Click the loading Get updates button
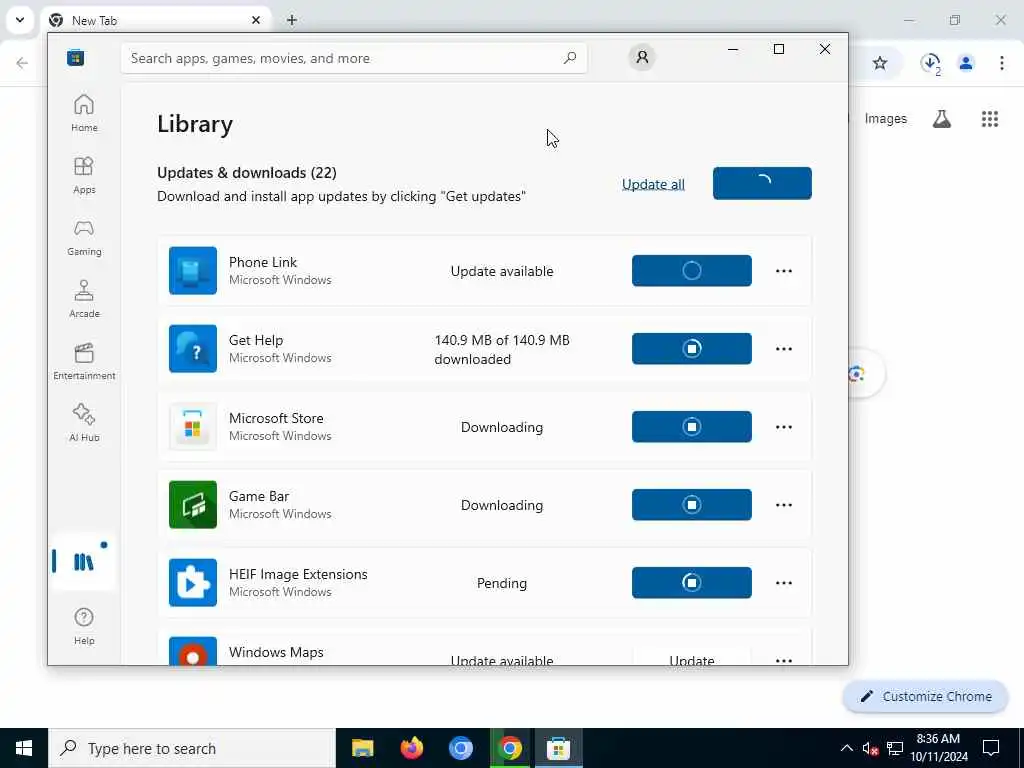 [x=762, y=184]
